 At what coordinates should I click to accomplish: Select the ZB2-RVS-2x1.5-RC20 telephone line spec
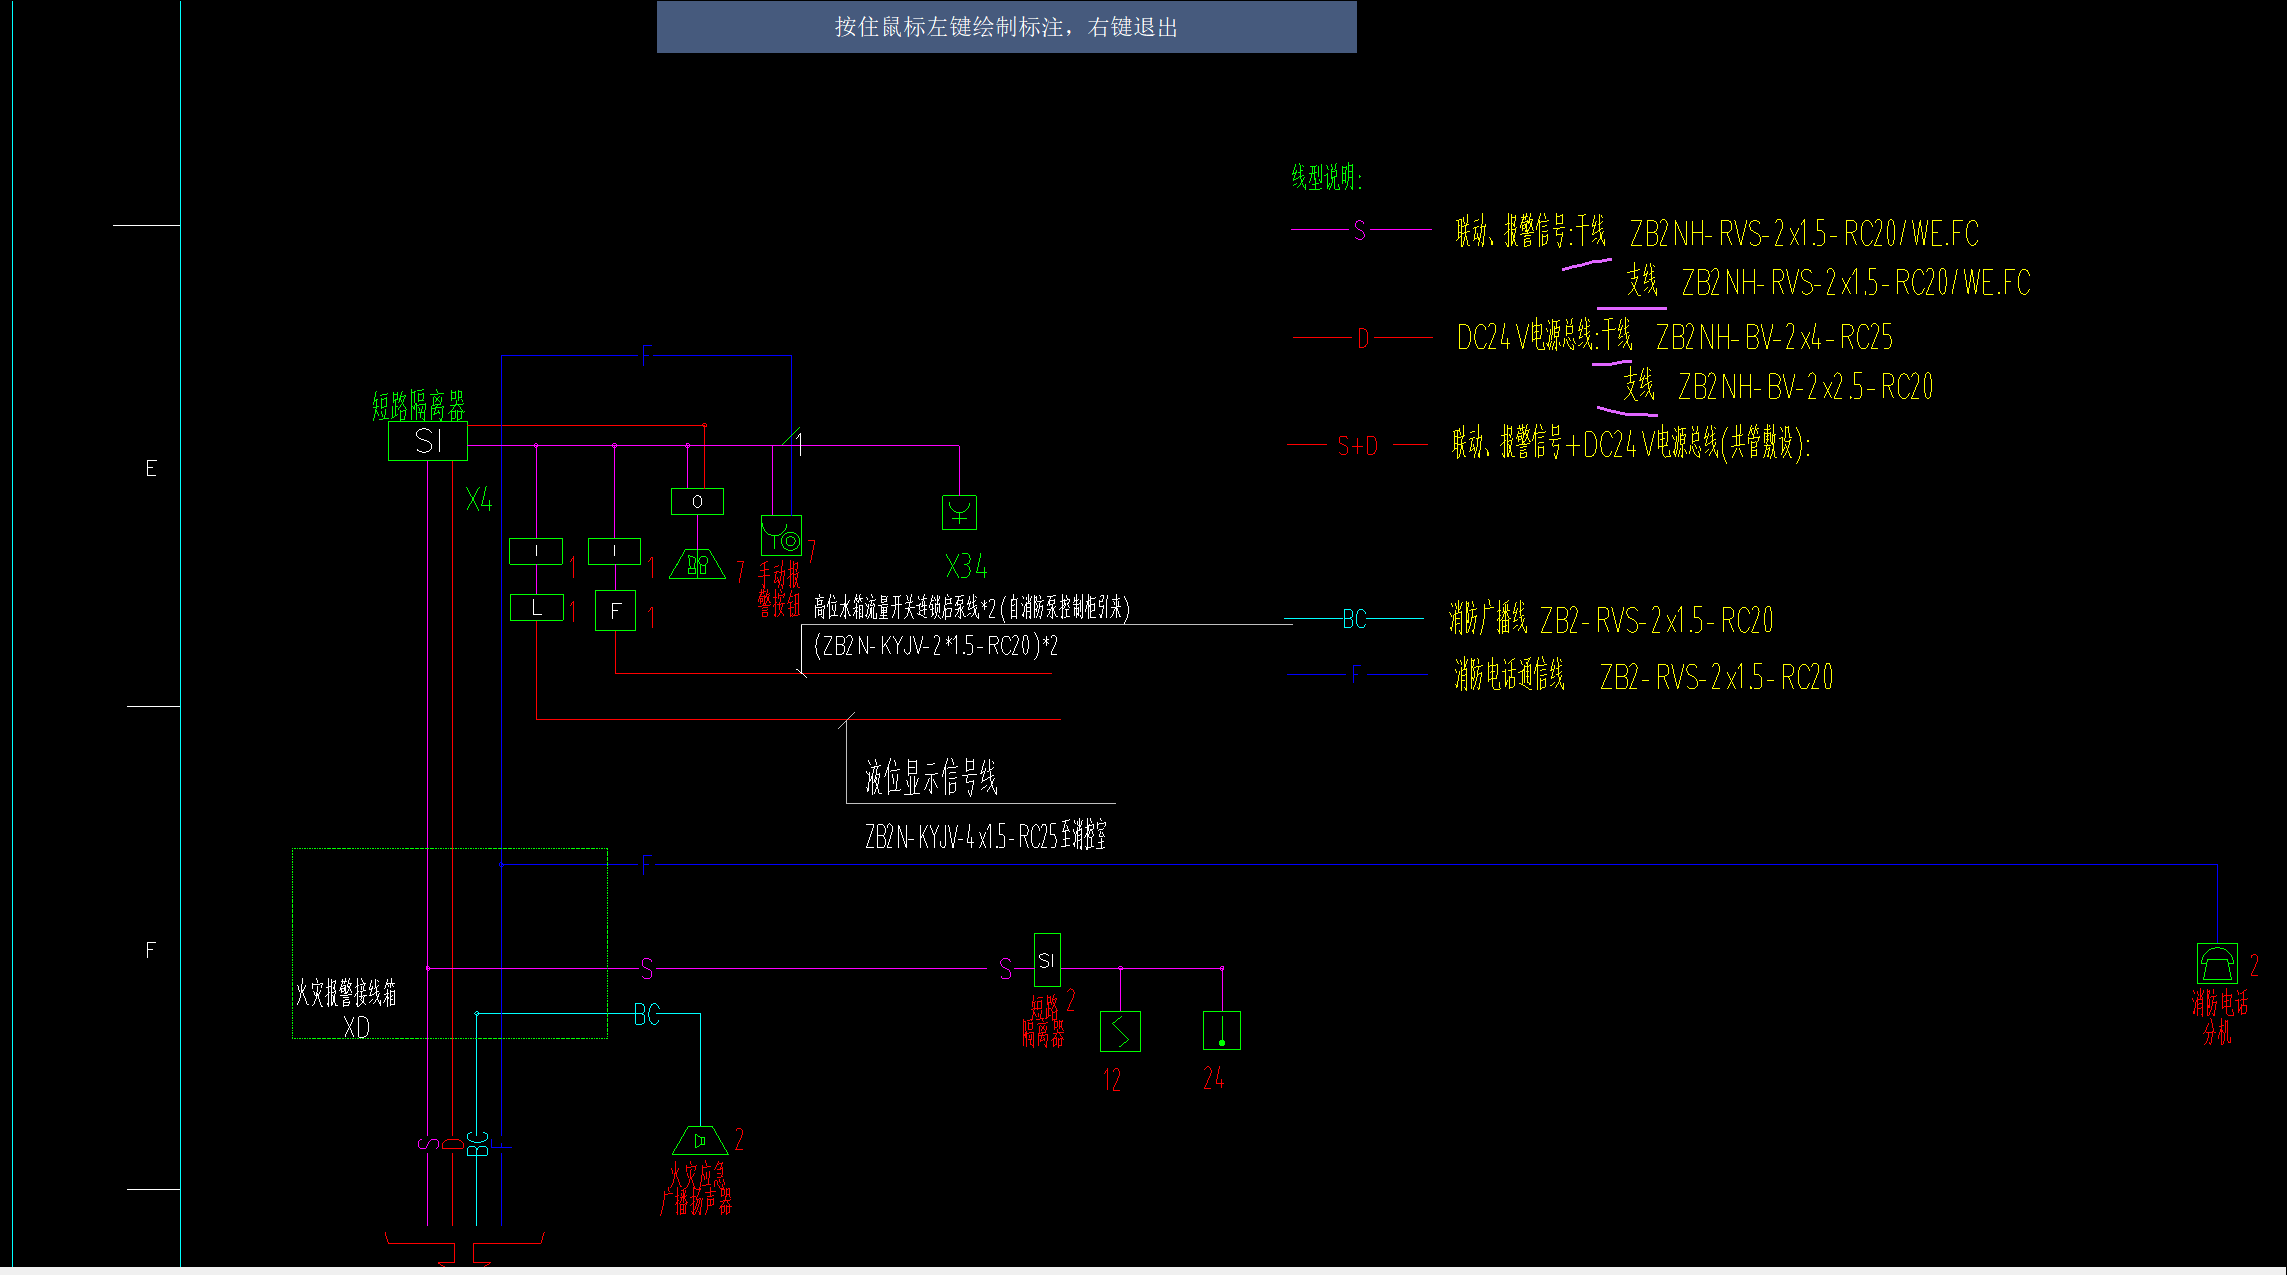coord(1717,678)
